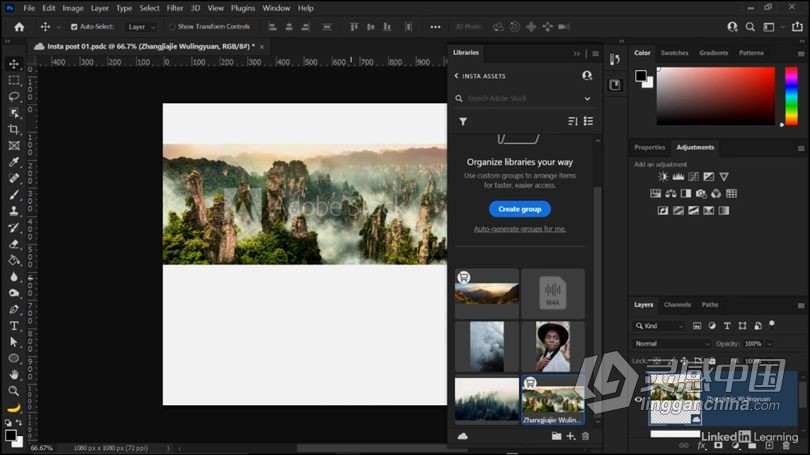Select the woman in hat thumbnail
Screen dimensions: 810x455
552,346
